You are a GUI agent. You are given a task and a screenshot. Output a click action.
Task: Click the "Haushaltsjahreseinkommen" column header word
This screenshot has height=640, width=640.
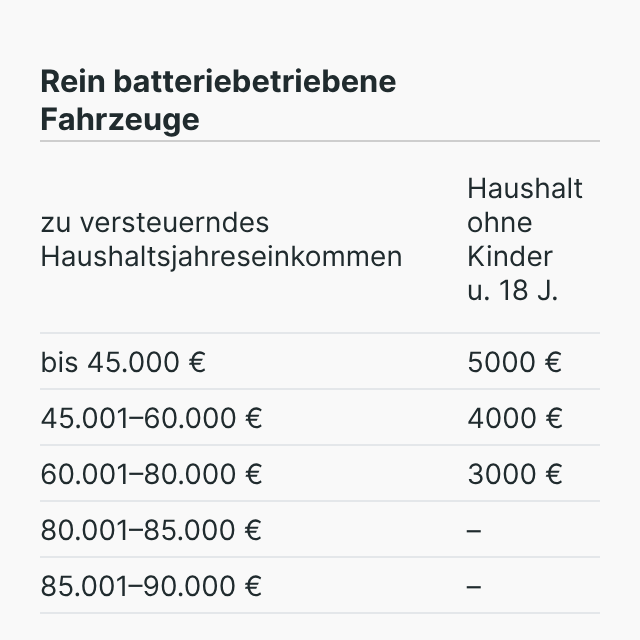pyautogui.click(x=221, y=256)
